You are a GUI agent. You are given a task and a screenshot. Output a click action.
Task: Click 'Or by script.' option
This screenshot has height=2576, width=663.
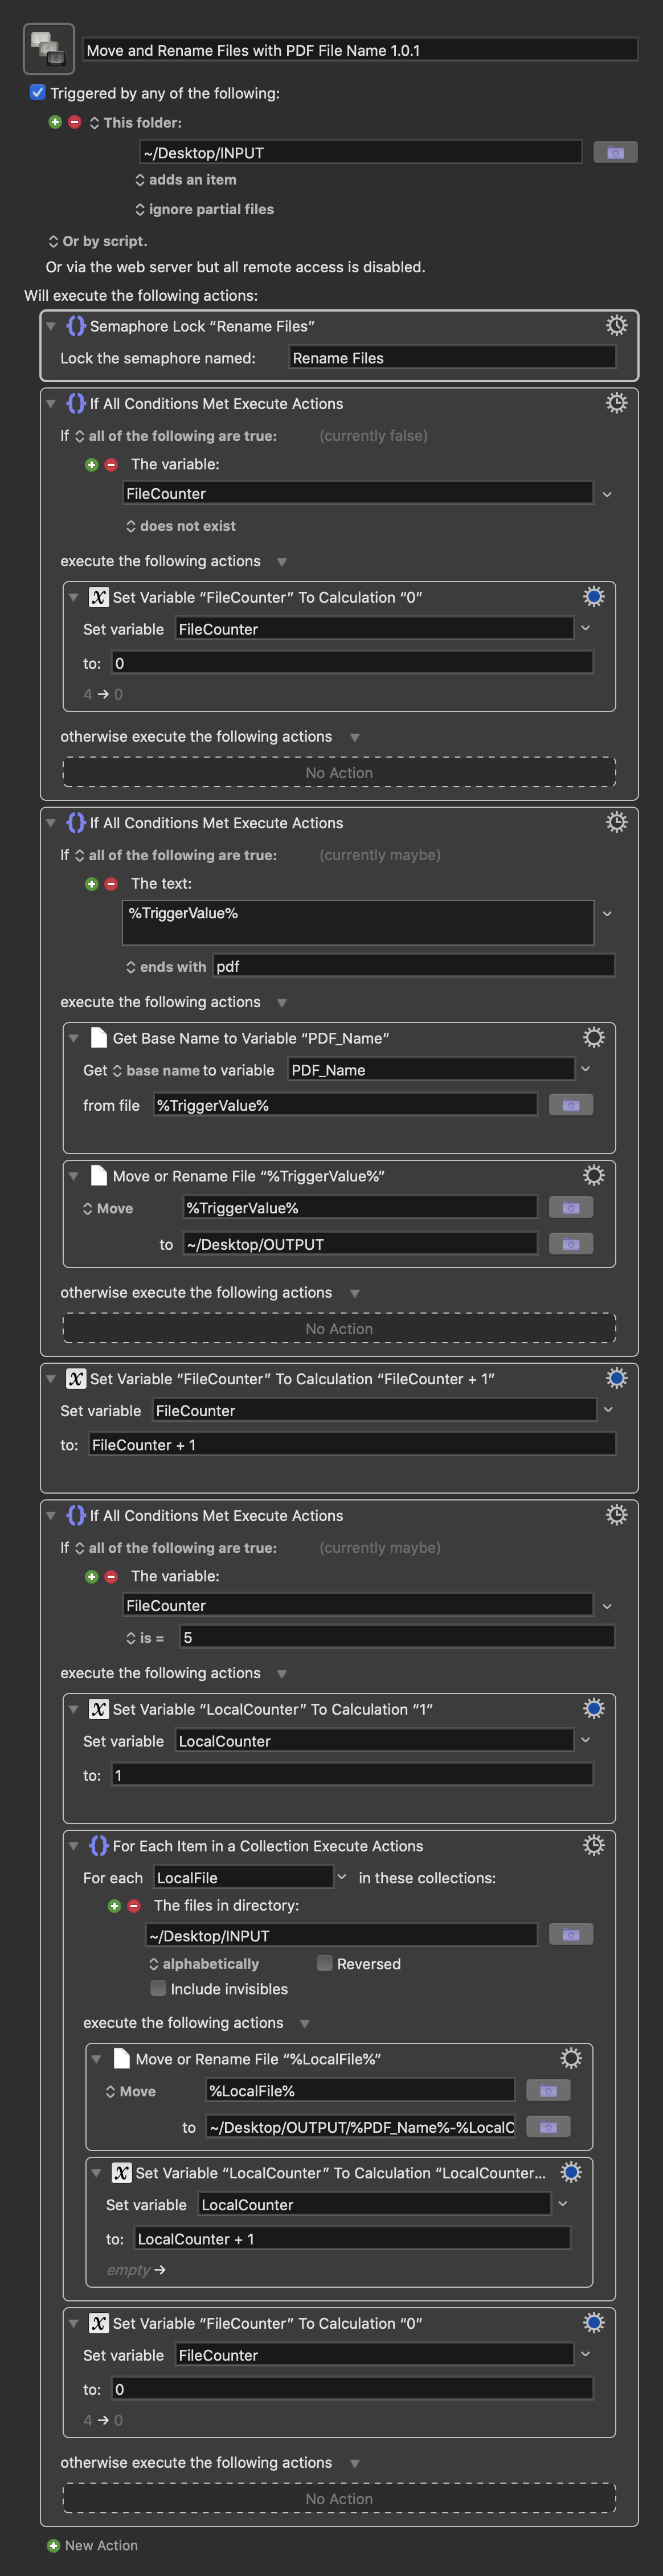pos(98,241)
